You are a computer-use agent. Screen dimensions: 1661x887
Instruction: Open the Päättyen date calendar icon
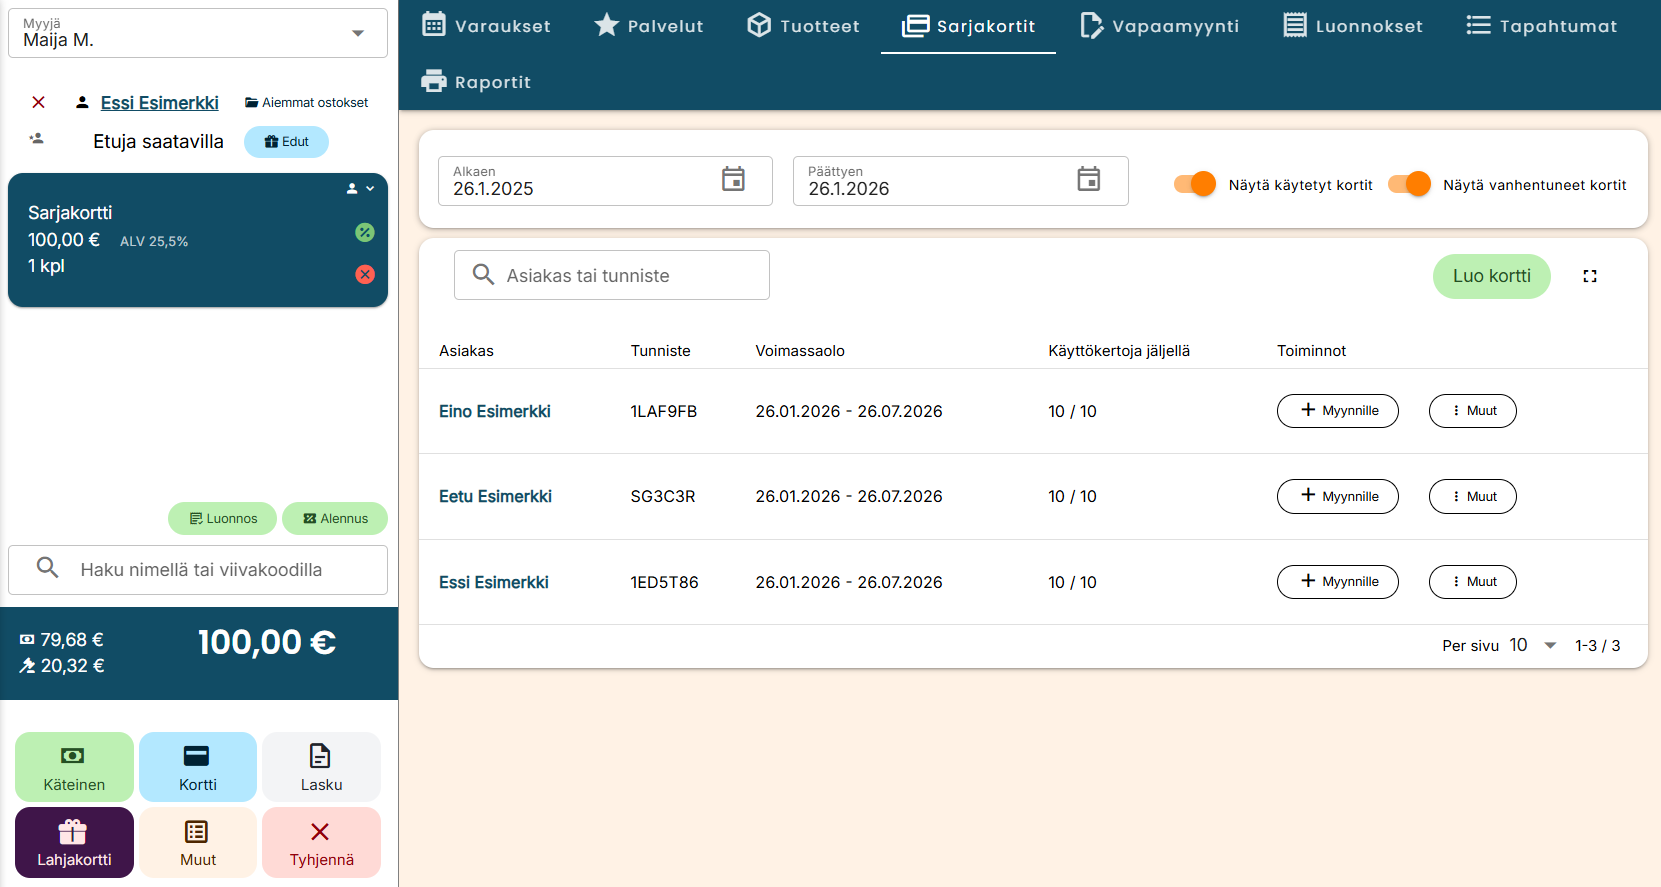point(1088,180)
